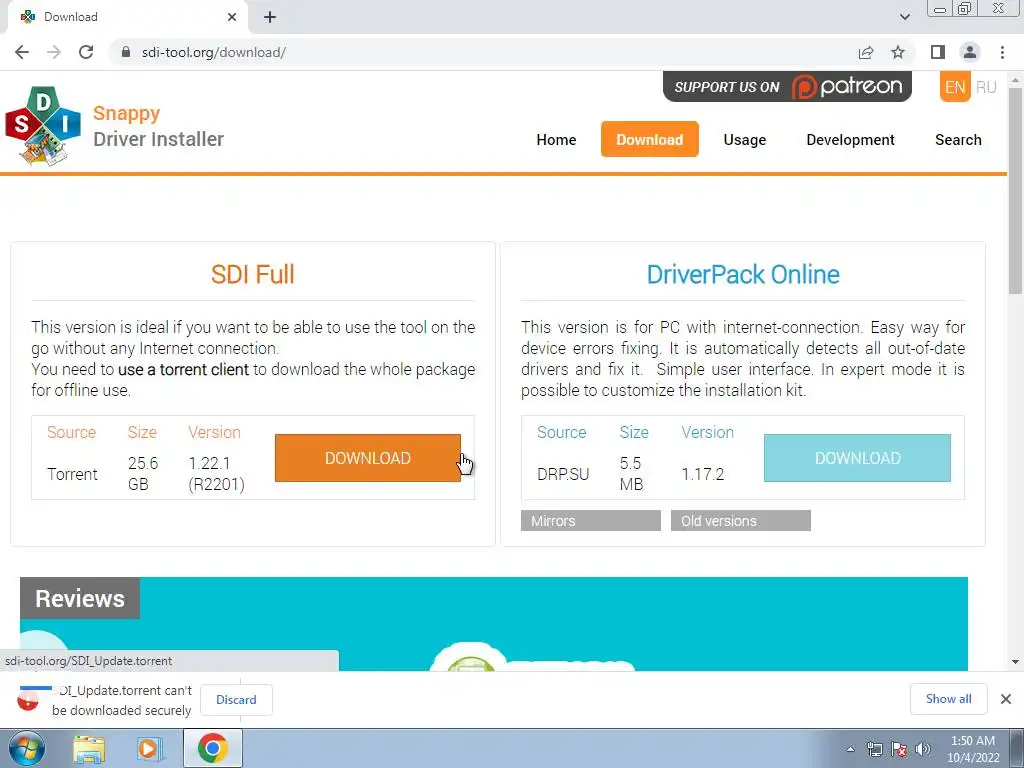Click the 'use a torrent client' link
The height and width of the screenshot is (768, 1024).
coord(184,370)
